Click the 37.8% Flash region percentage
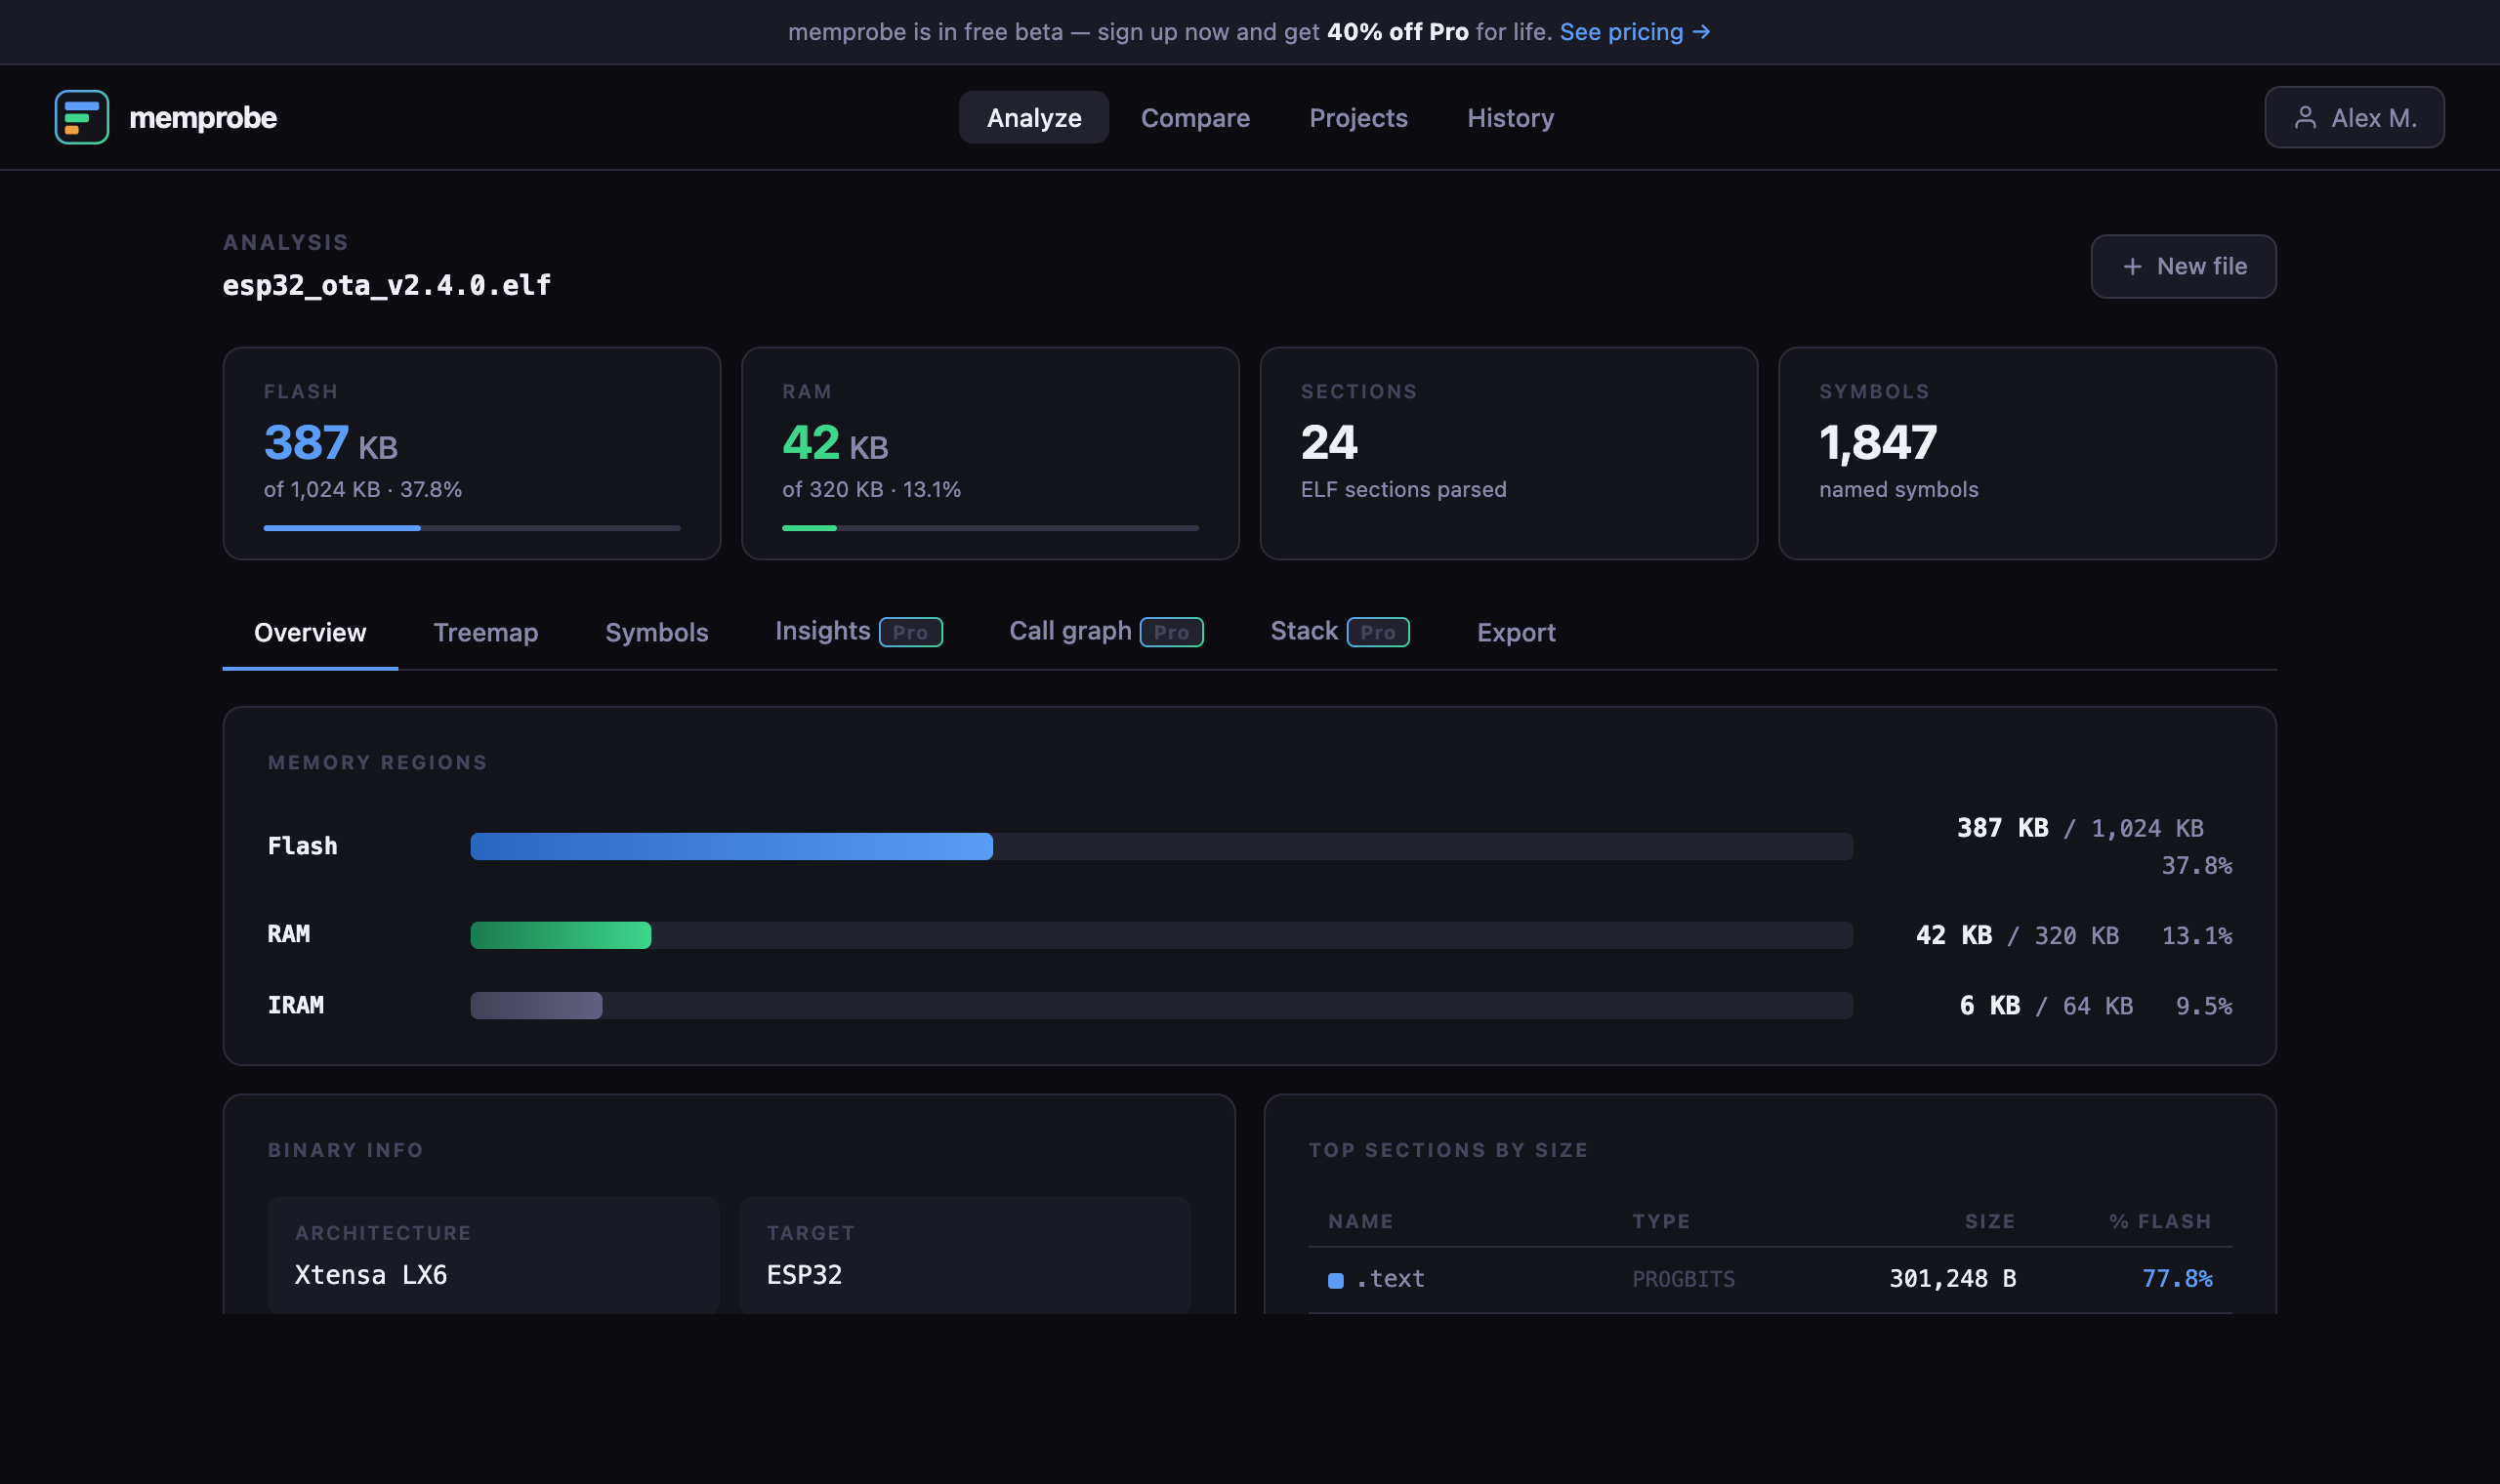This screenshot has height=1484, width=2500. 2196,865
